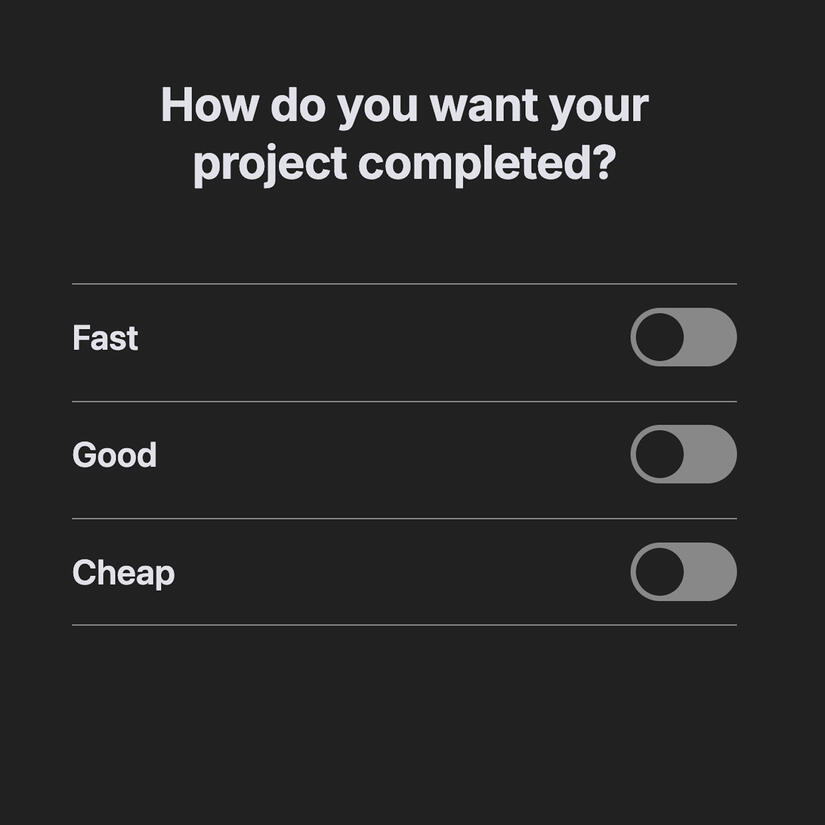Click the circular knob on the Good switch
Image resolution: width=825 pixels, height=825 pixels.
click(x=660, y=454)
